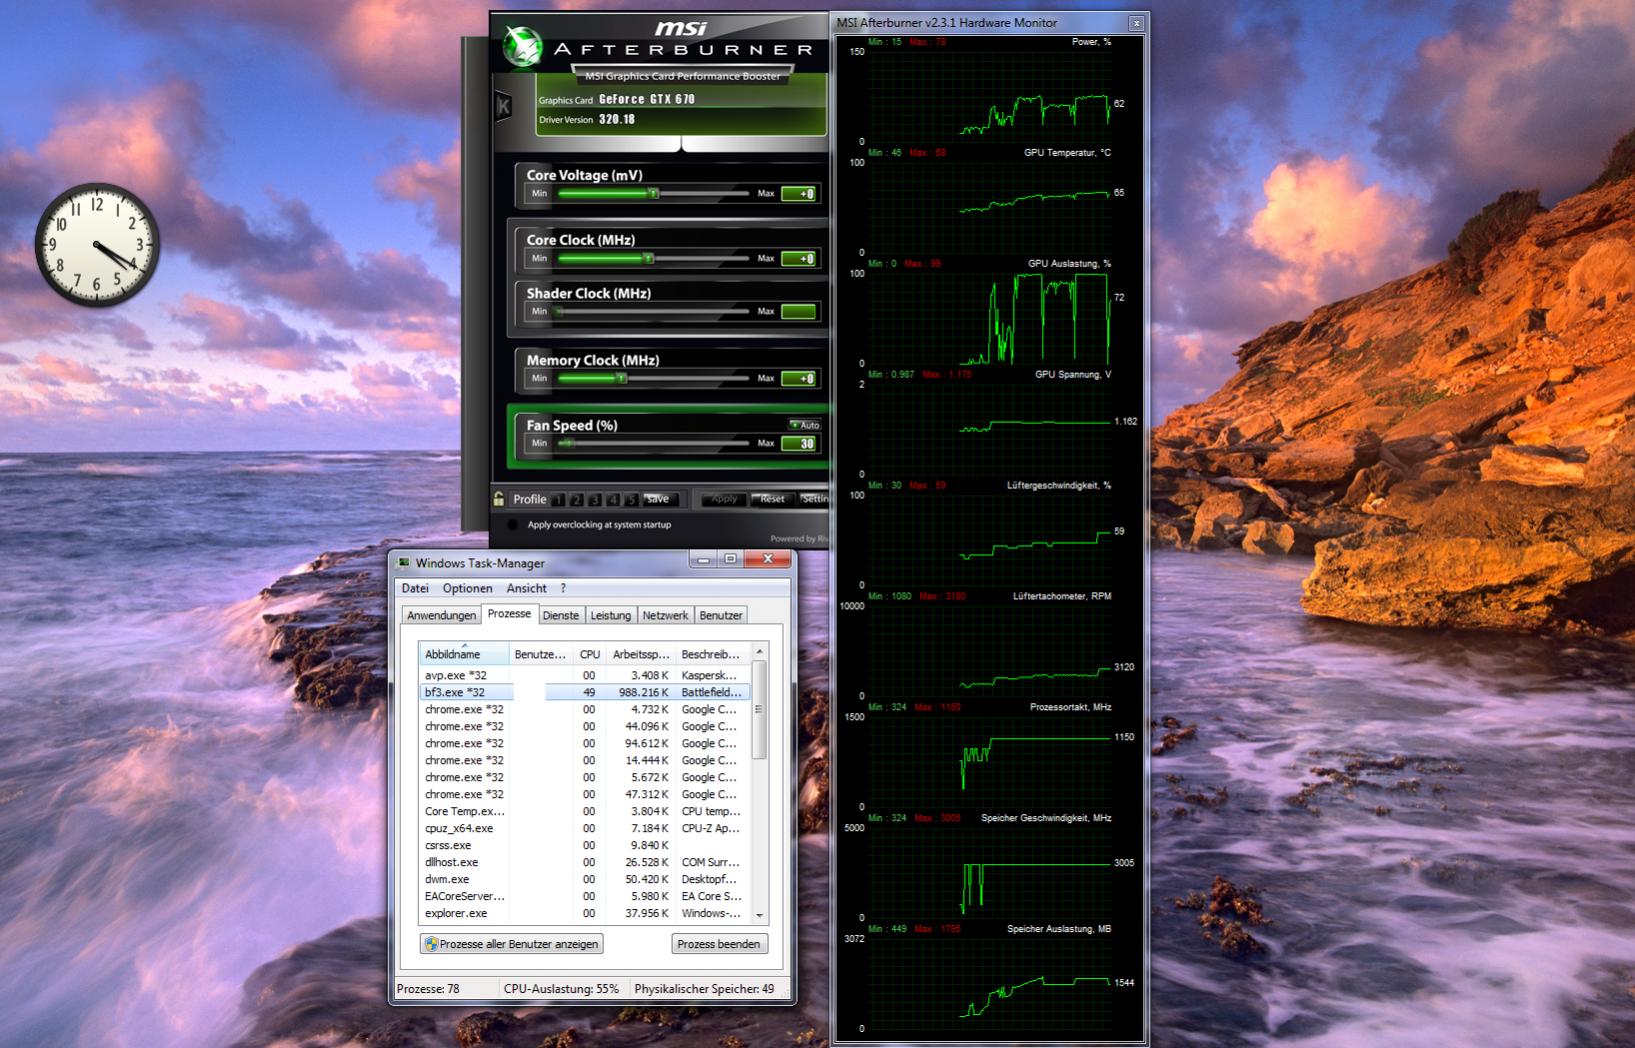Close the Afterburner Hardware Monitor window

point(1136,23)
